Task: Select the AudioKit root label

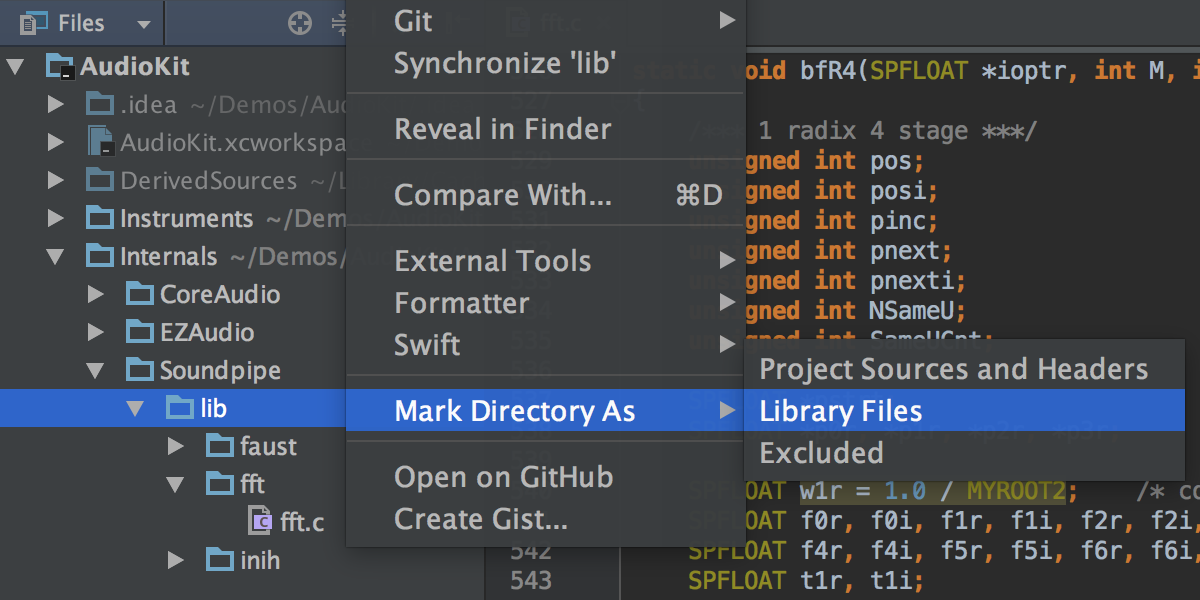Action: [x=135, y=68]
